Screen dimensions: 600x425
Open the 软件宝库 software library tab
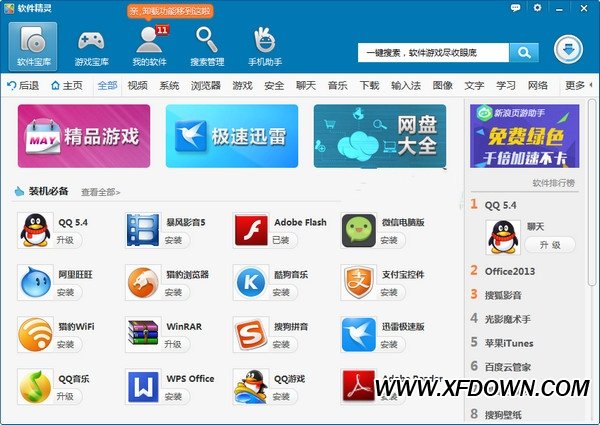[x=33, y=46]
